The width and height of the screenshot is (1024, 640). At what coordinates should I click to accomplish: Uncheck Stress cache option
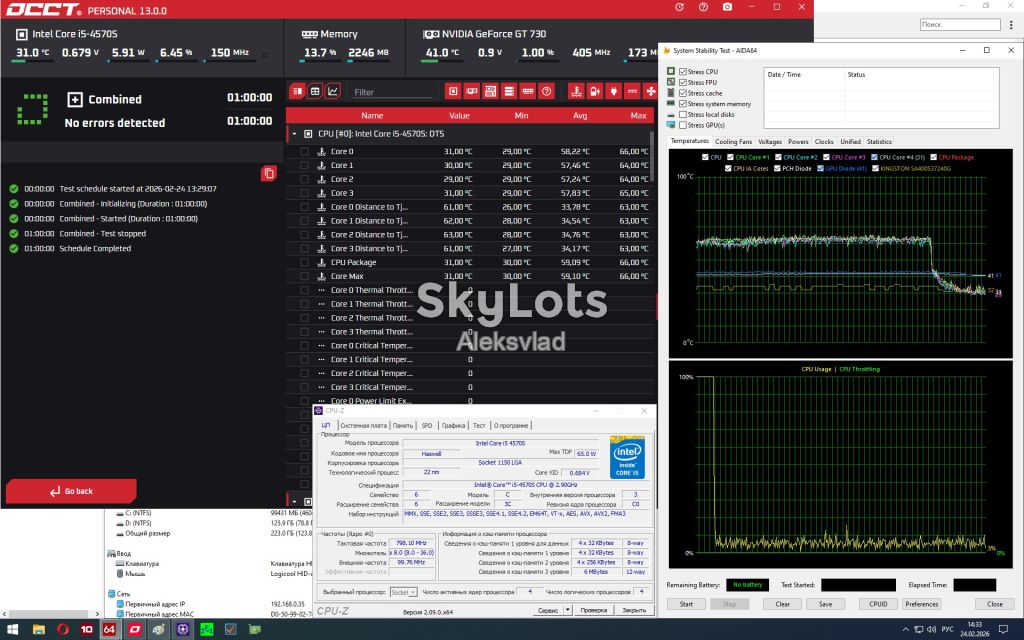[683, 93]
